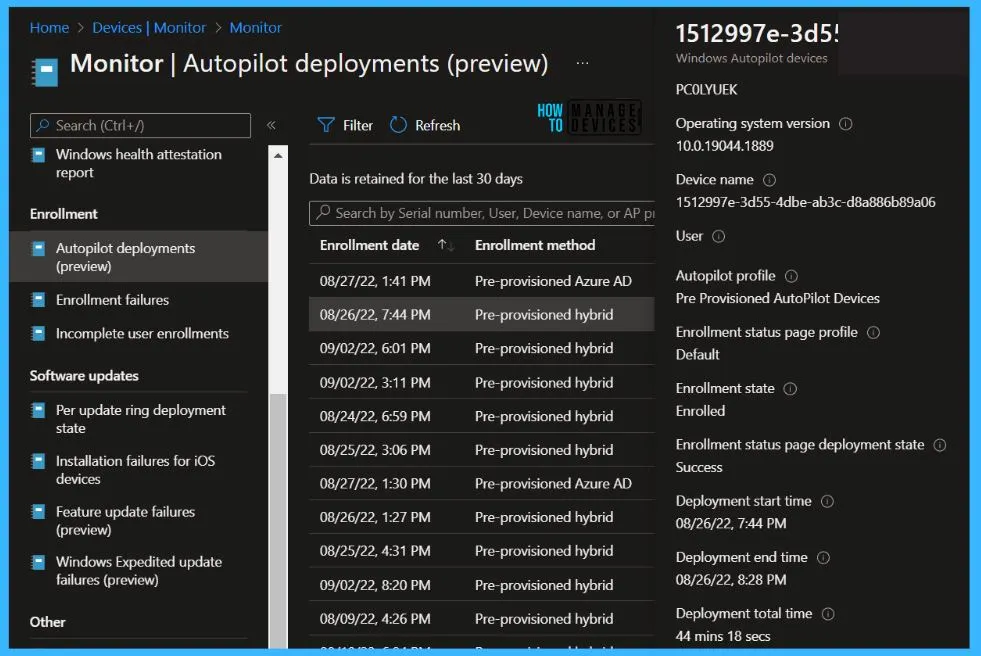Click info icon beside Enrollment status page deployment state
981x656 pixels.
click(940, 445)
